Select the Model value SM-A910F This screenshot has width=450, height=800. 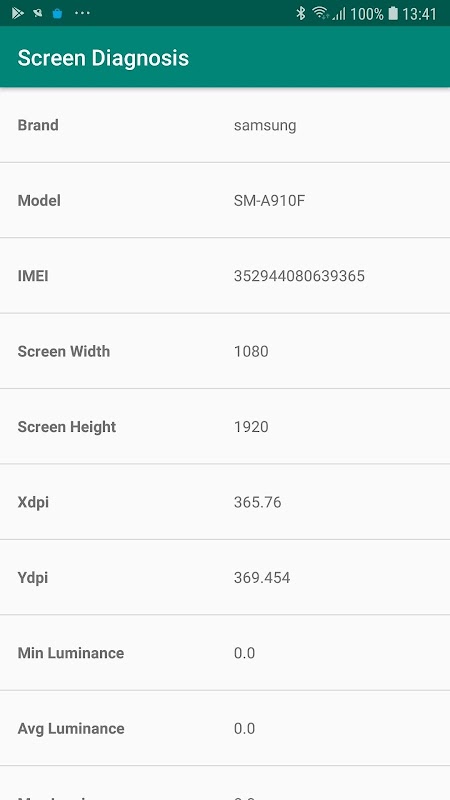(269, 201)
